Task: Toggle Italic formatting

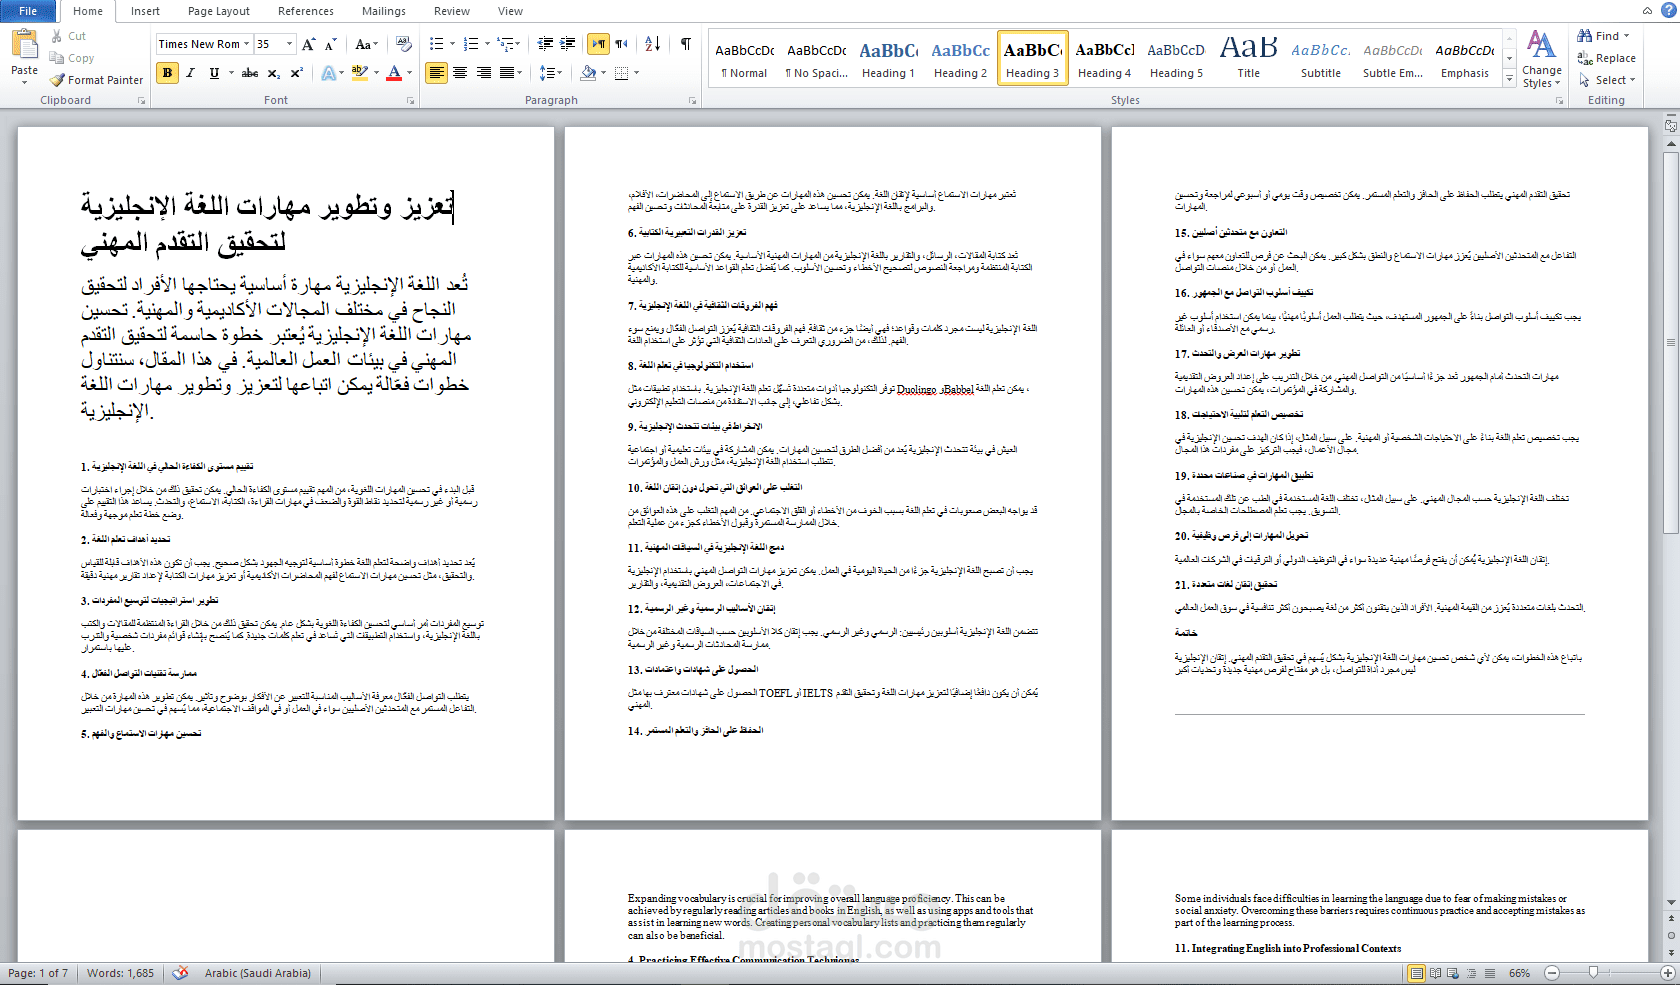Action: (x=190, y=73)
